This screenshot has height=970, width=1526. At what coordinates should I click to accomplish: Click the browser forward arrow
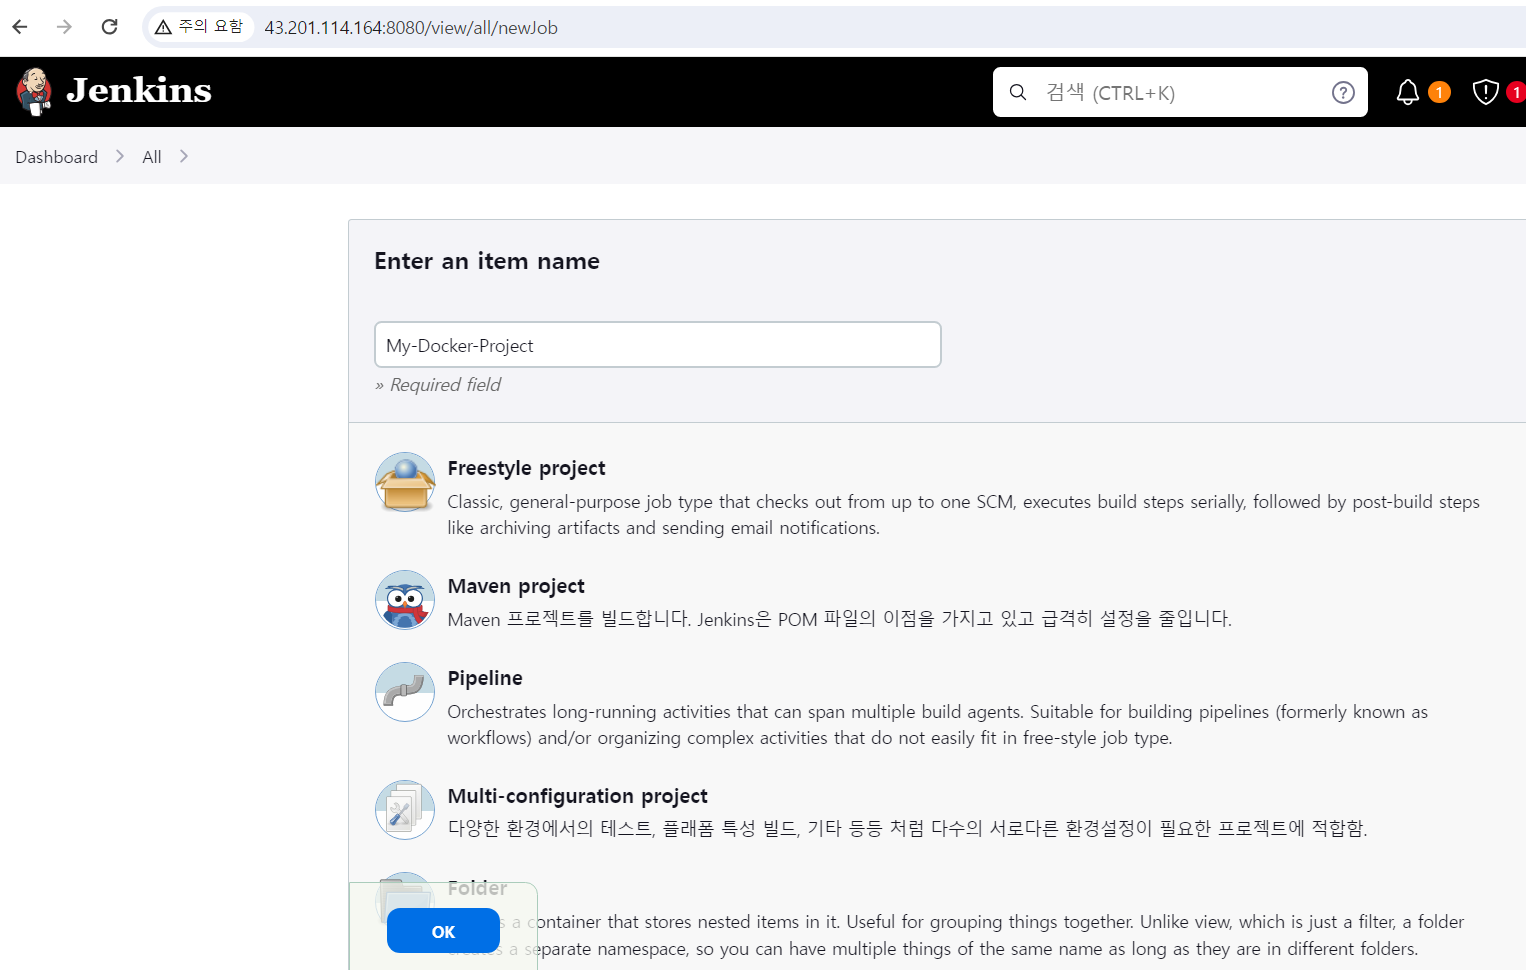click(x=64, y=27)
